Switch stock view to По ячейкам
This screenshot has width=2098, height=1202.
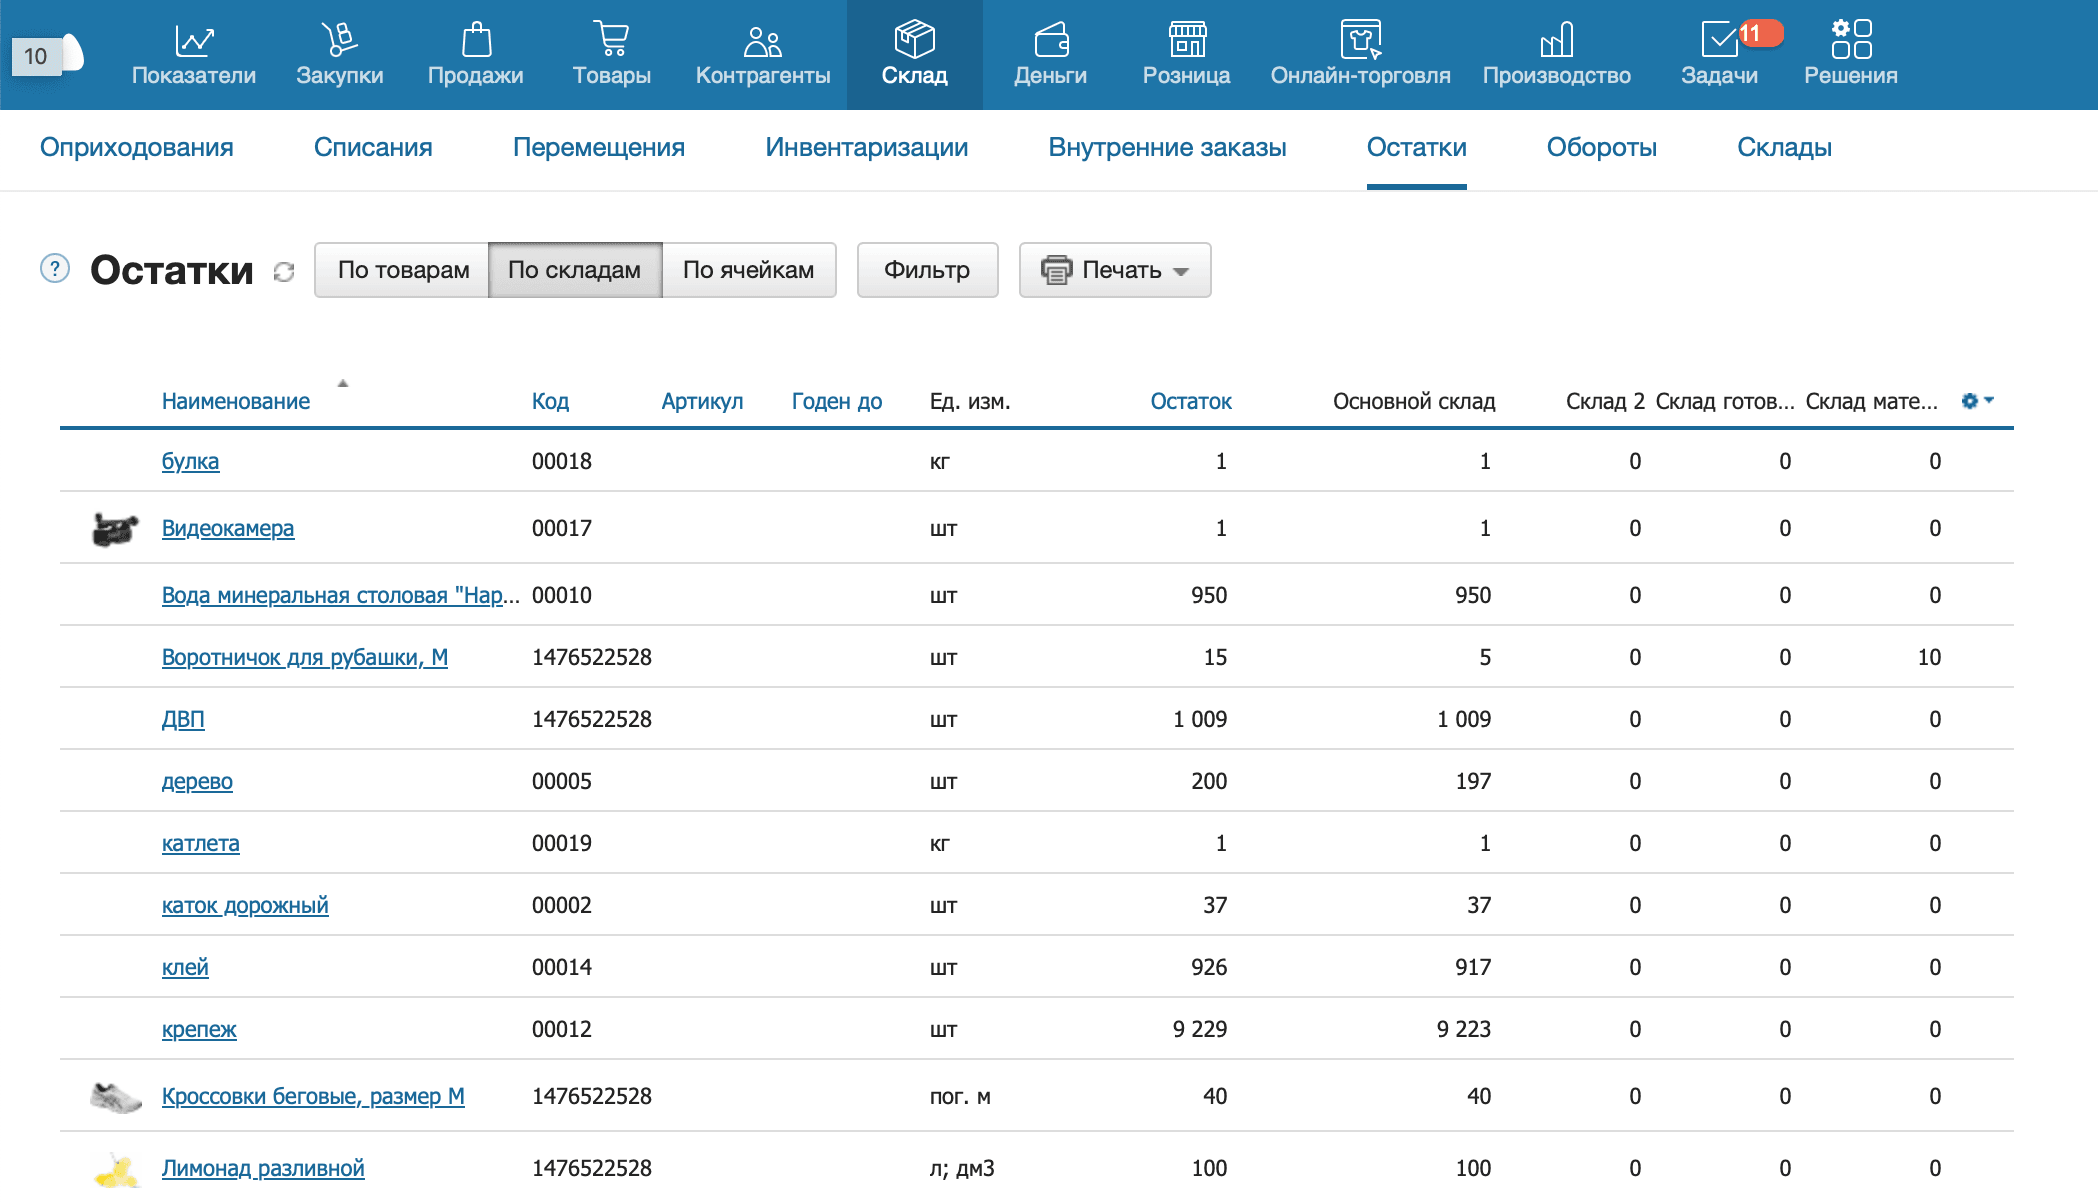[x=748, y=270]
